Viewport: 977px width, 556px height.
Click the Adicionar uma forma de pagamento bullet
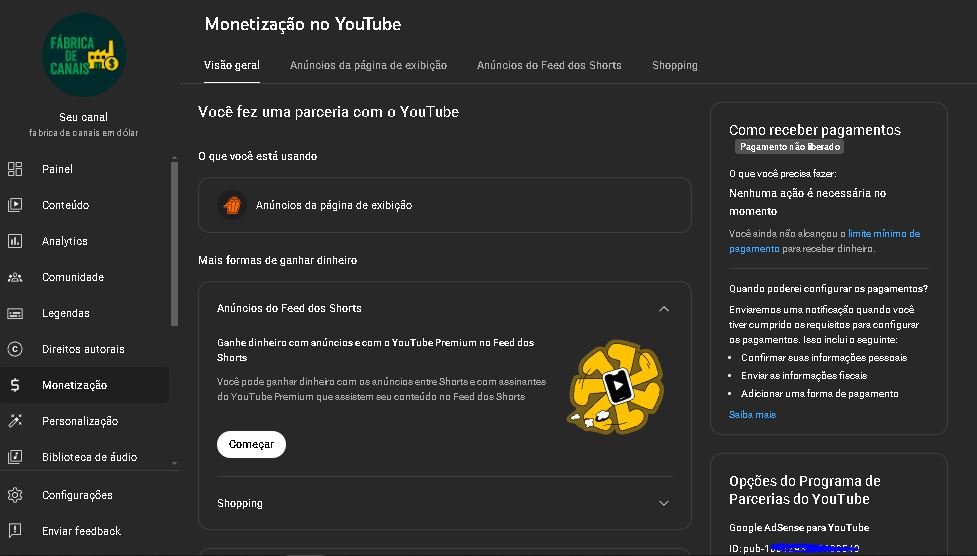819,394
